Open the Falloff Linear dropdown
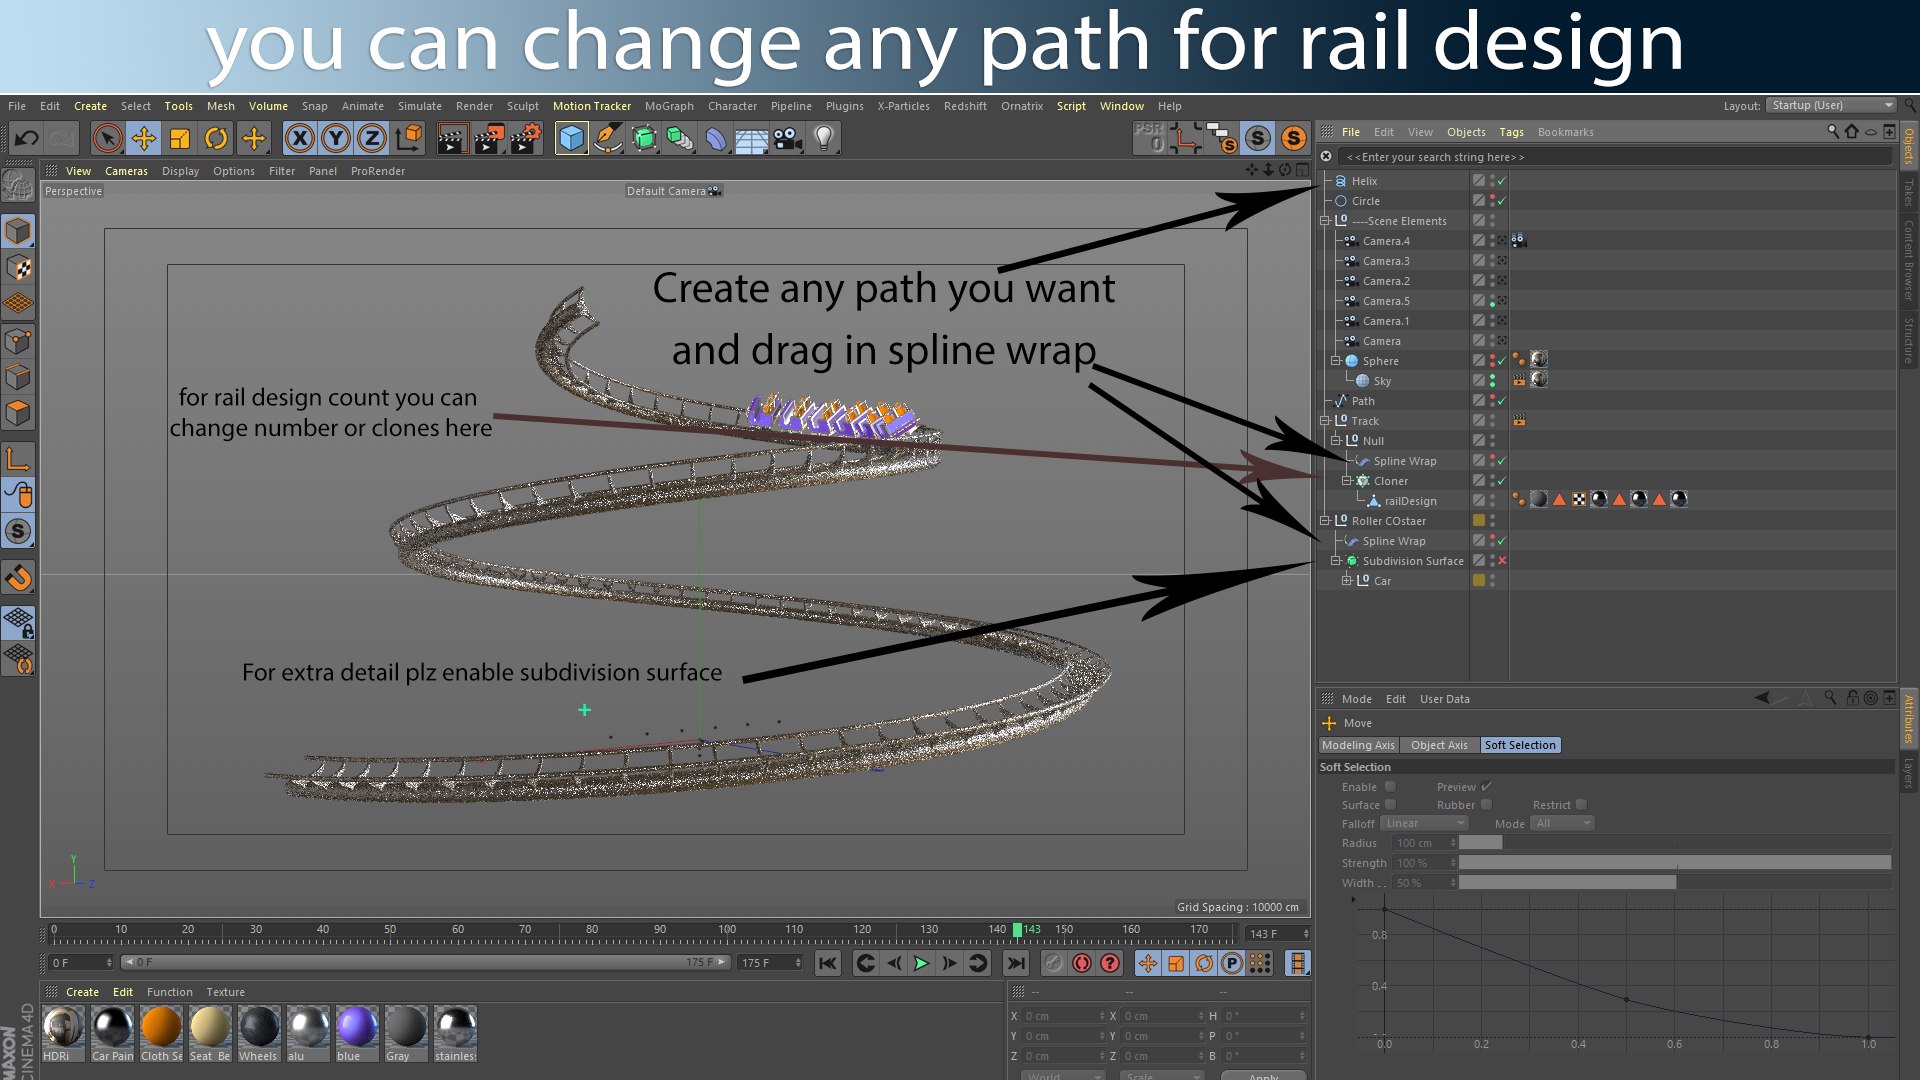1920x1080 pixels. 1424,823
